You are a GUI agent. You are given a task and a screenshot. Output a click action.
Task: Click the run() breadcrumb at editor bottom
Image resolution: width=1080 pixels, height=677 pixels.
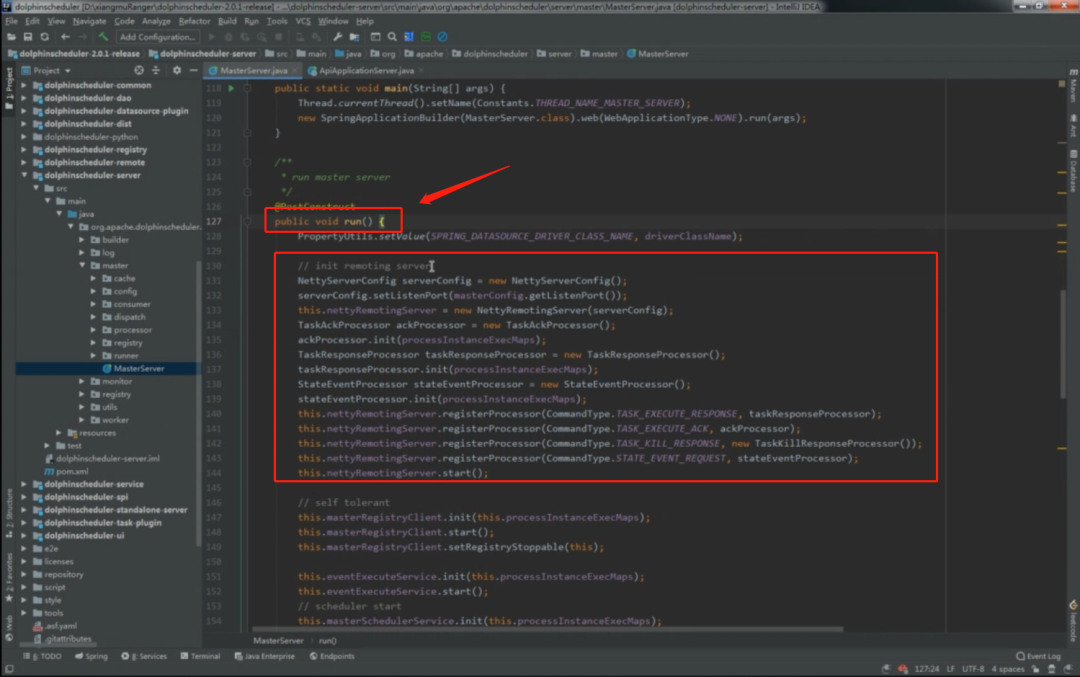click(328, 640)
